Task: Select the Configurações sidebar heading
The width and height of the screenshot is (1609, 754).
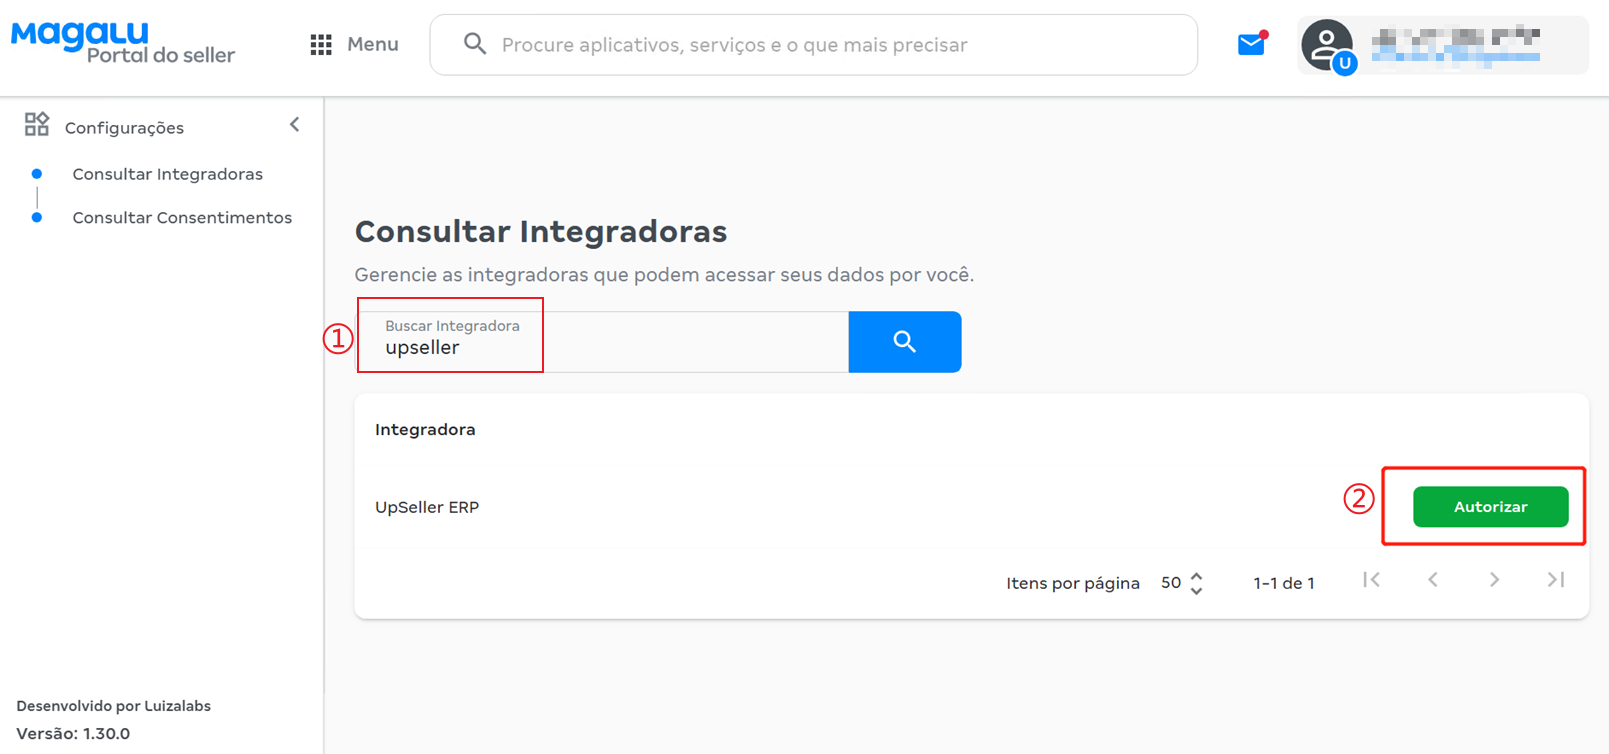Action: [x=124, y=128]
